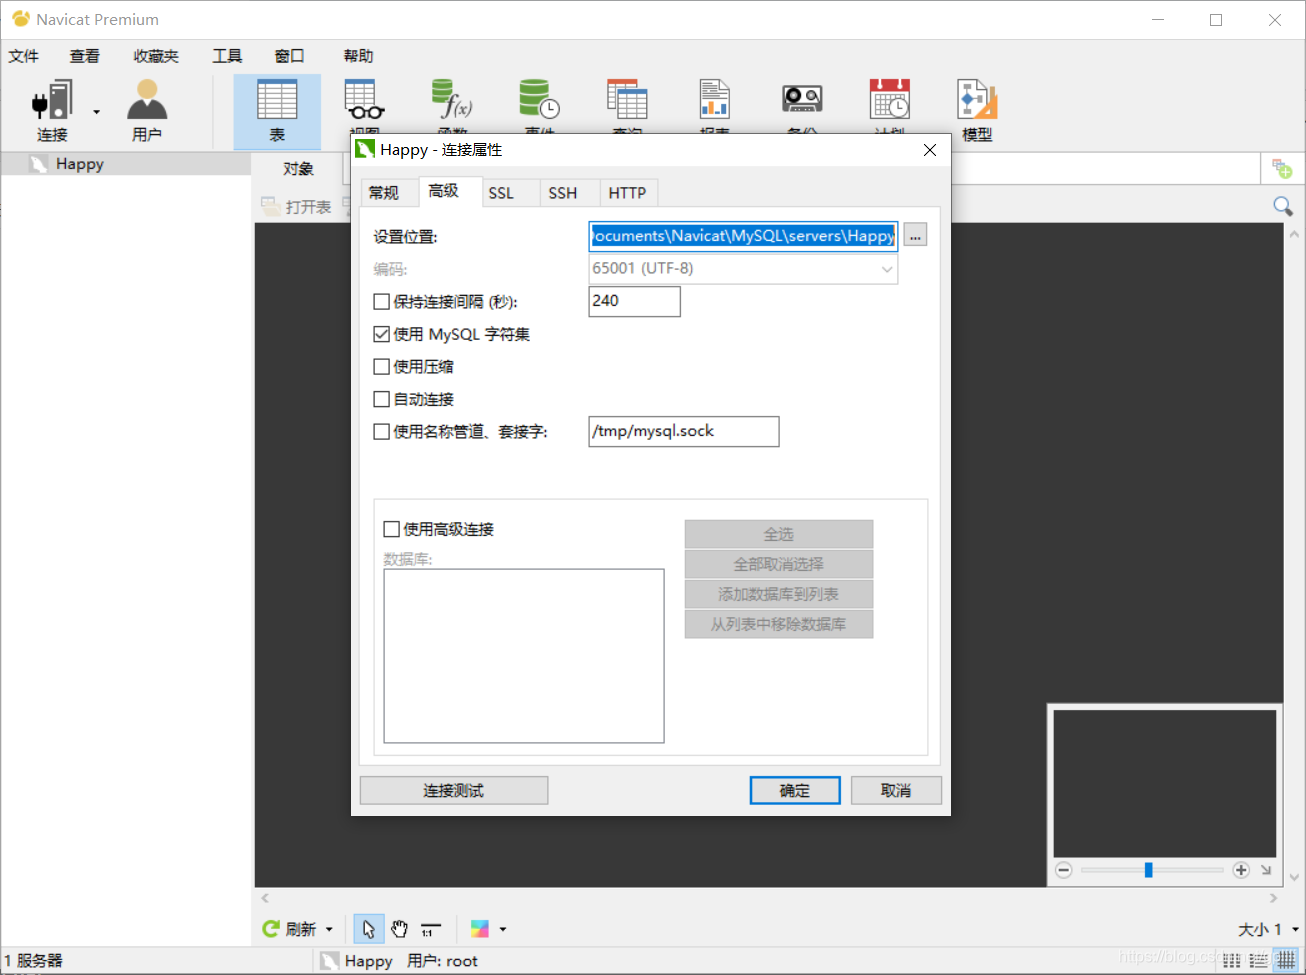
Task: Click the 确定 button
Action: coord(795,790)
